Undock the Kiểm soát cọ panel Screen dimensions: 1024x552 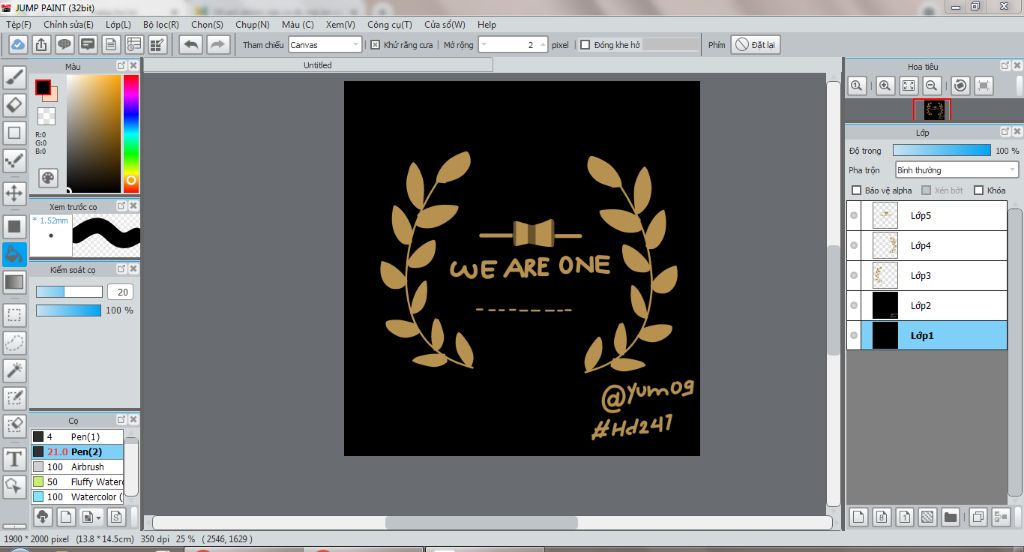[121, 268]
